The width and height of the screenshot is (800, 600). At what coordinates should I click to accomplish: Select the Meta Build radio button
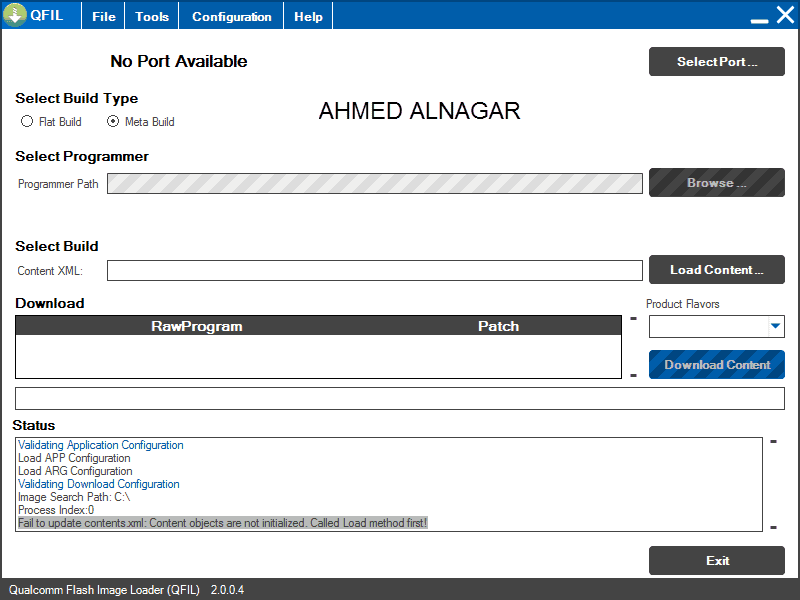[113, 121]
